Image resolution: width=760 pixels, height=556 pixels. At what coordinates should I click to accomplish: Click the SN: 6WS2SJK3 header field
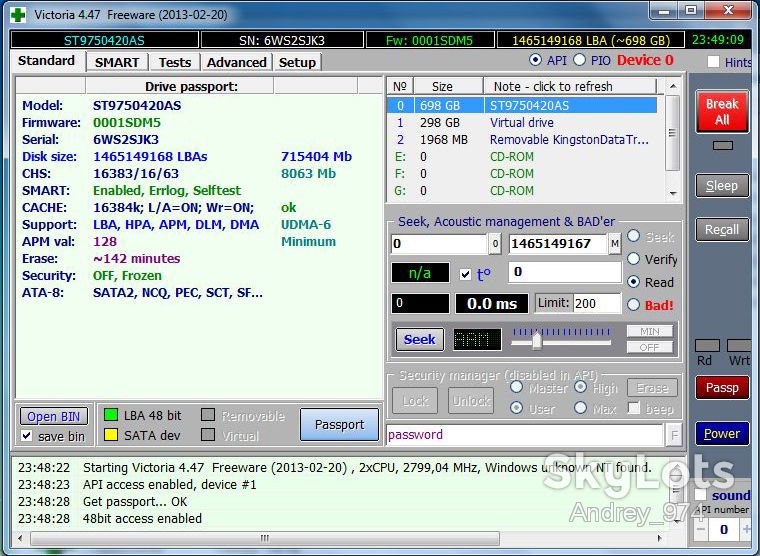282,40
